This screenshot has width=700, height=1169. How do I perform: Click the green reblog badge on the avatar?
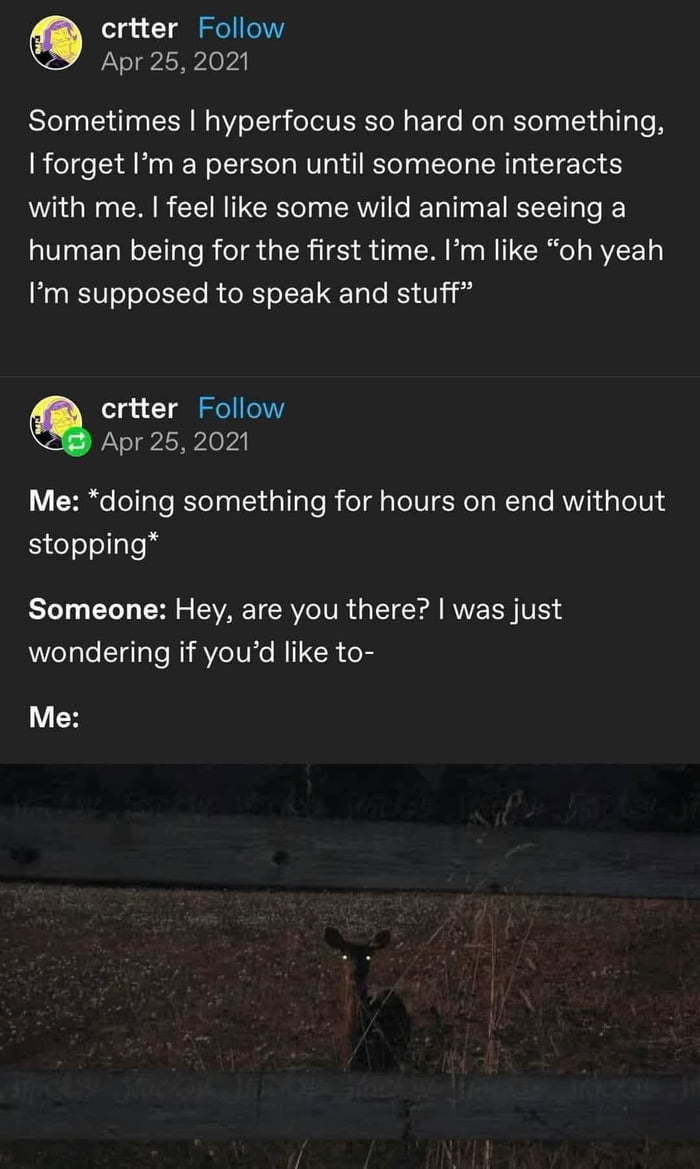(x=77, y=443)
